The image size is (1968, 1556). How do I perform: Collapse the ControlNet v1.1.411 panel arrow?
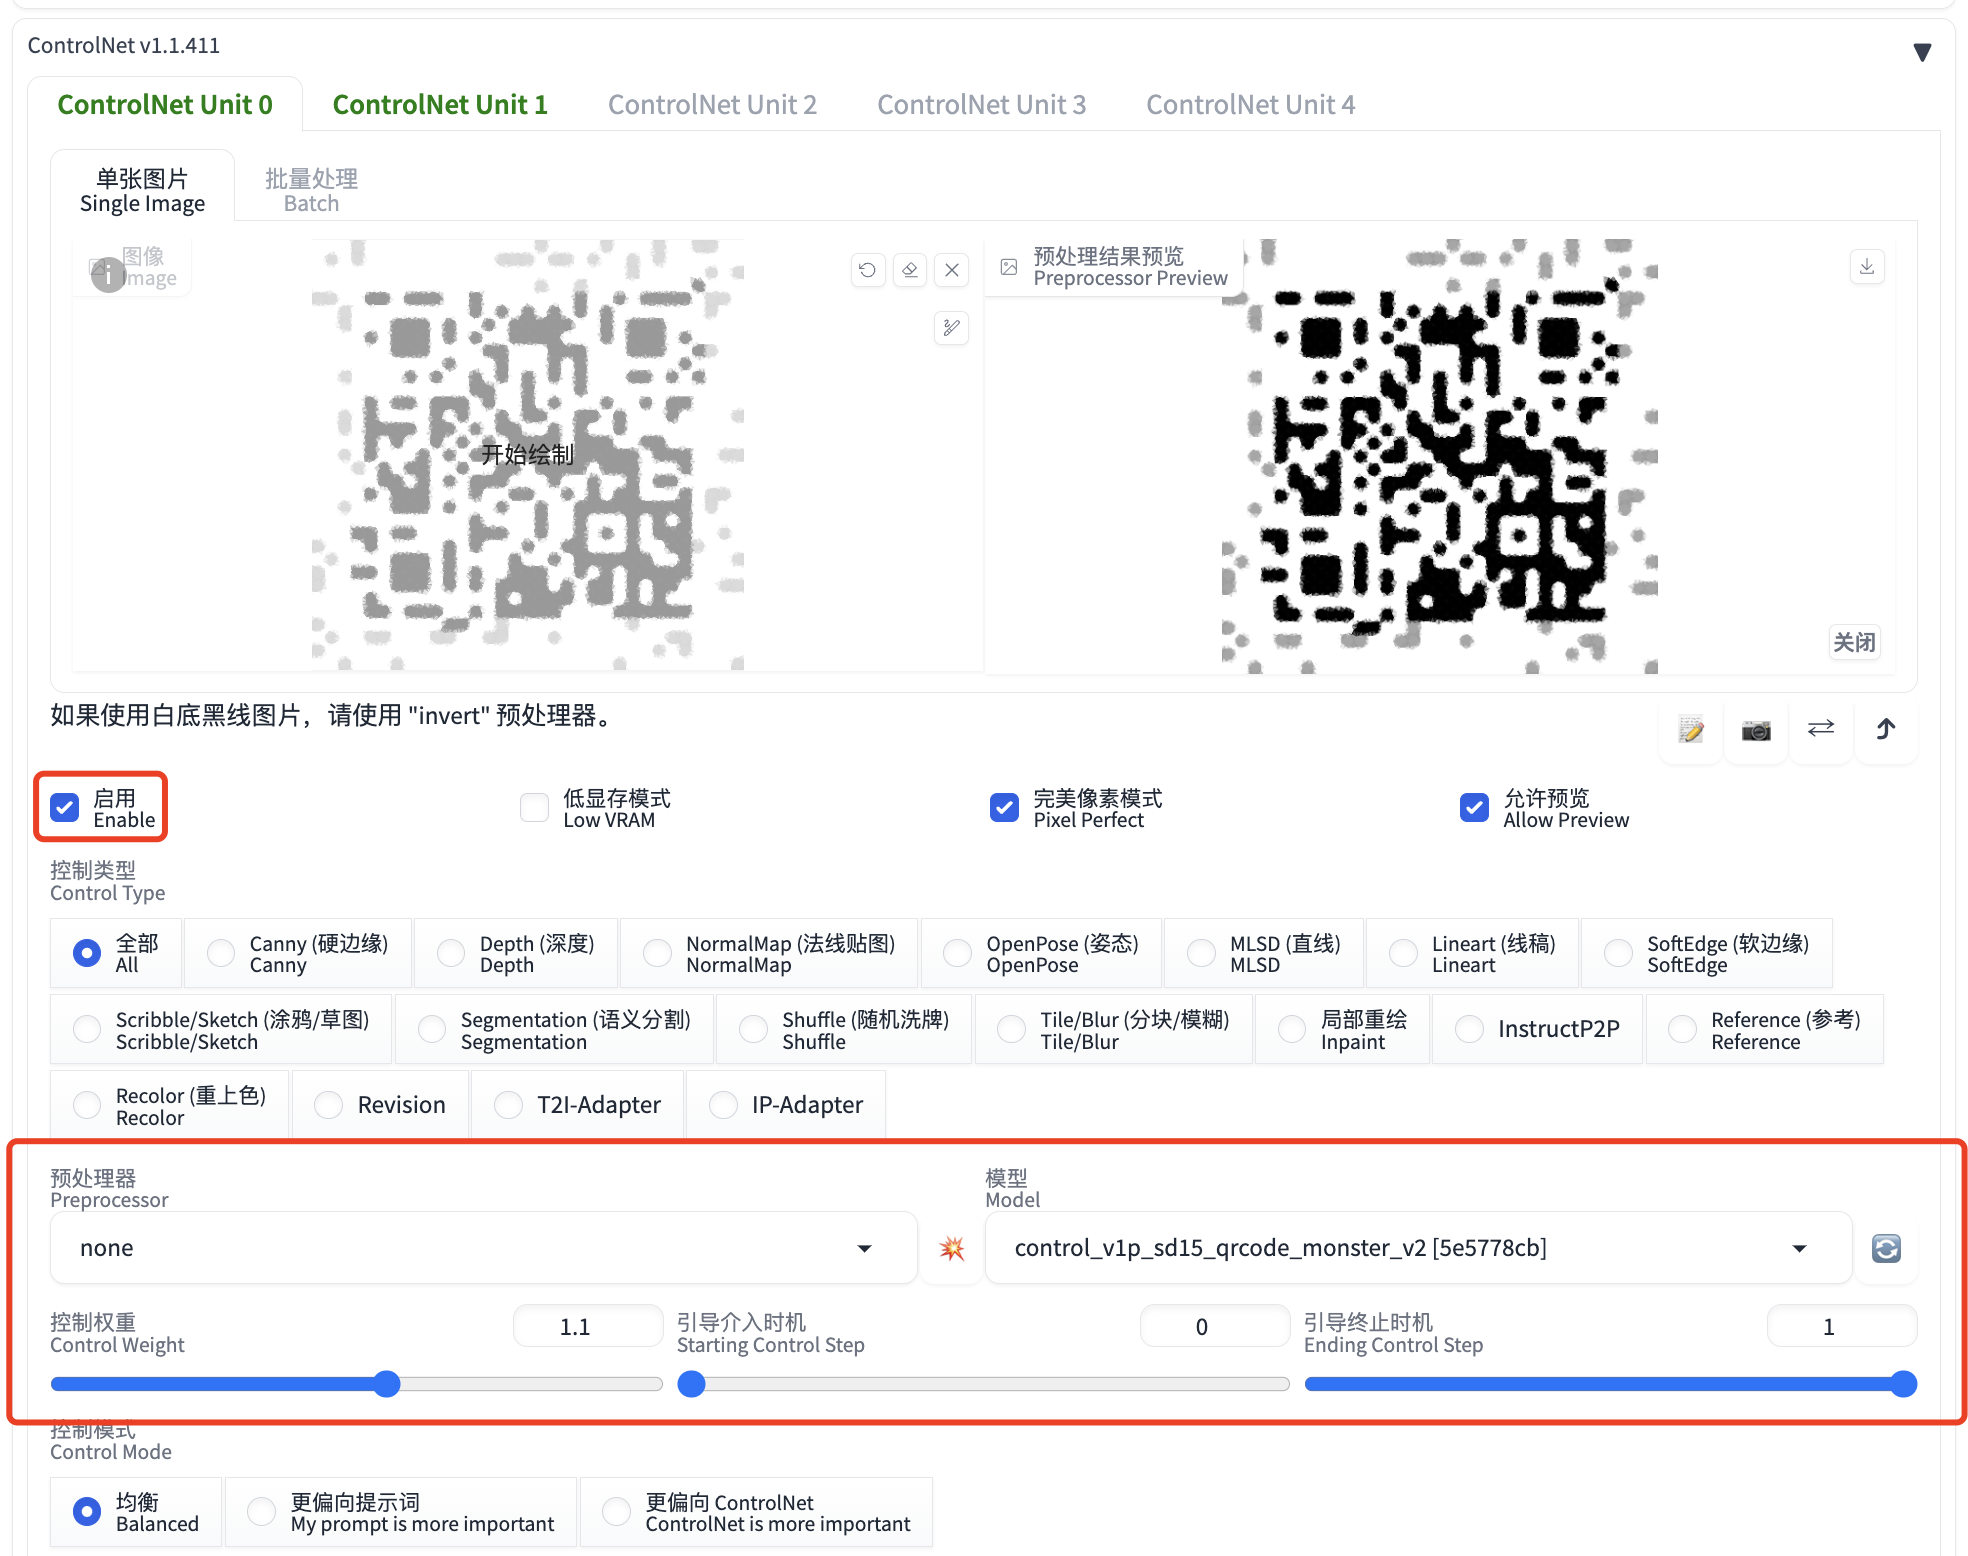(x=1921, y=52)
